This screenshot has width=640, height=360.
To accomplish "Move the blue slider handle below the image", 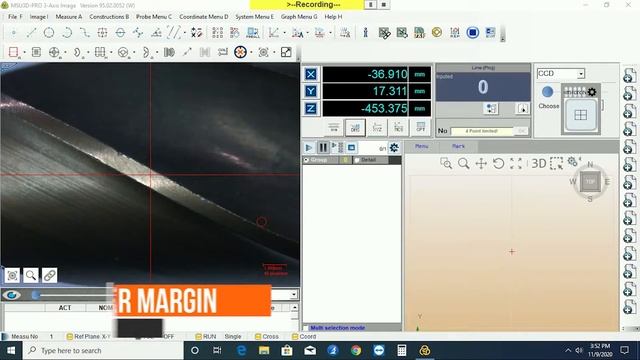I will tap(36, 295).
